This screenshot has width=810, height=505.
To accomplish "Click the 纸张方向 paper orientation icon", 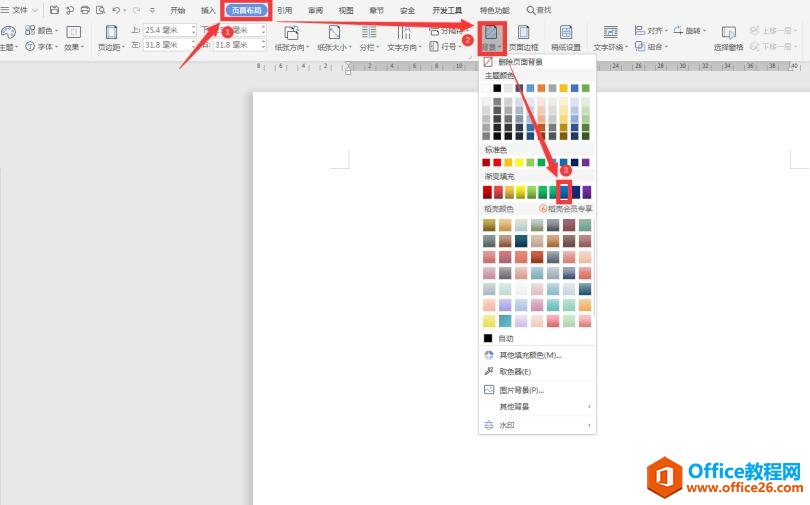I will point(292,35).
